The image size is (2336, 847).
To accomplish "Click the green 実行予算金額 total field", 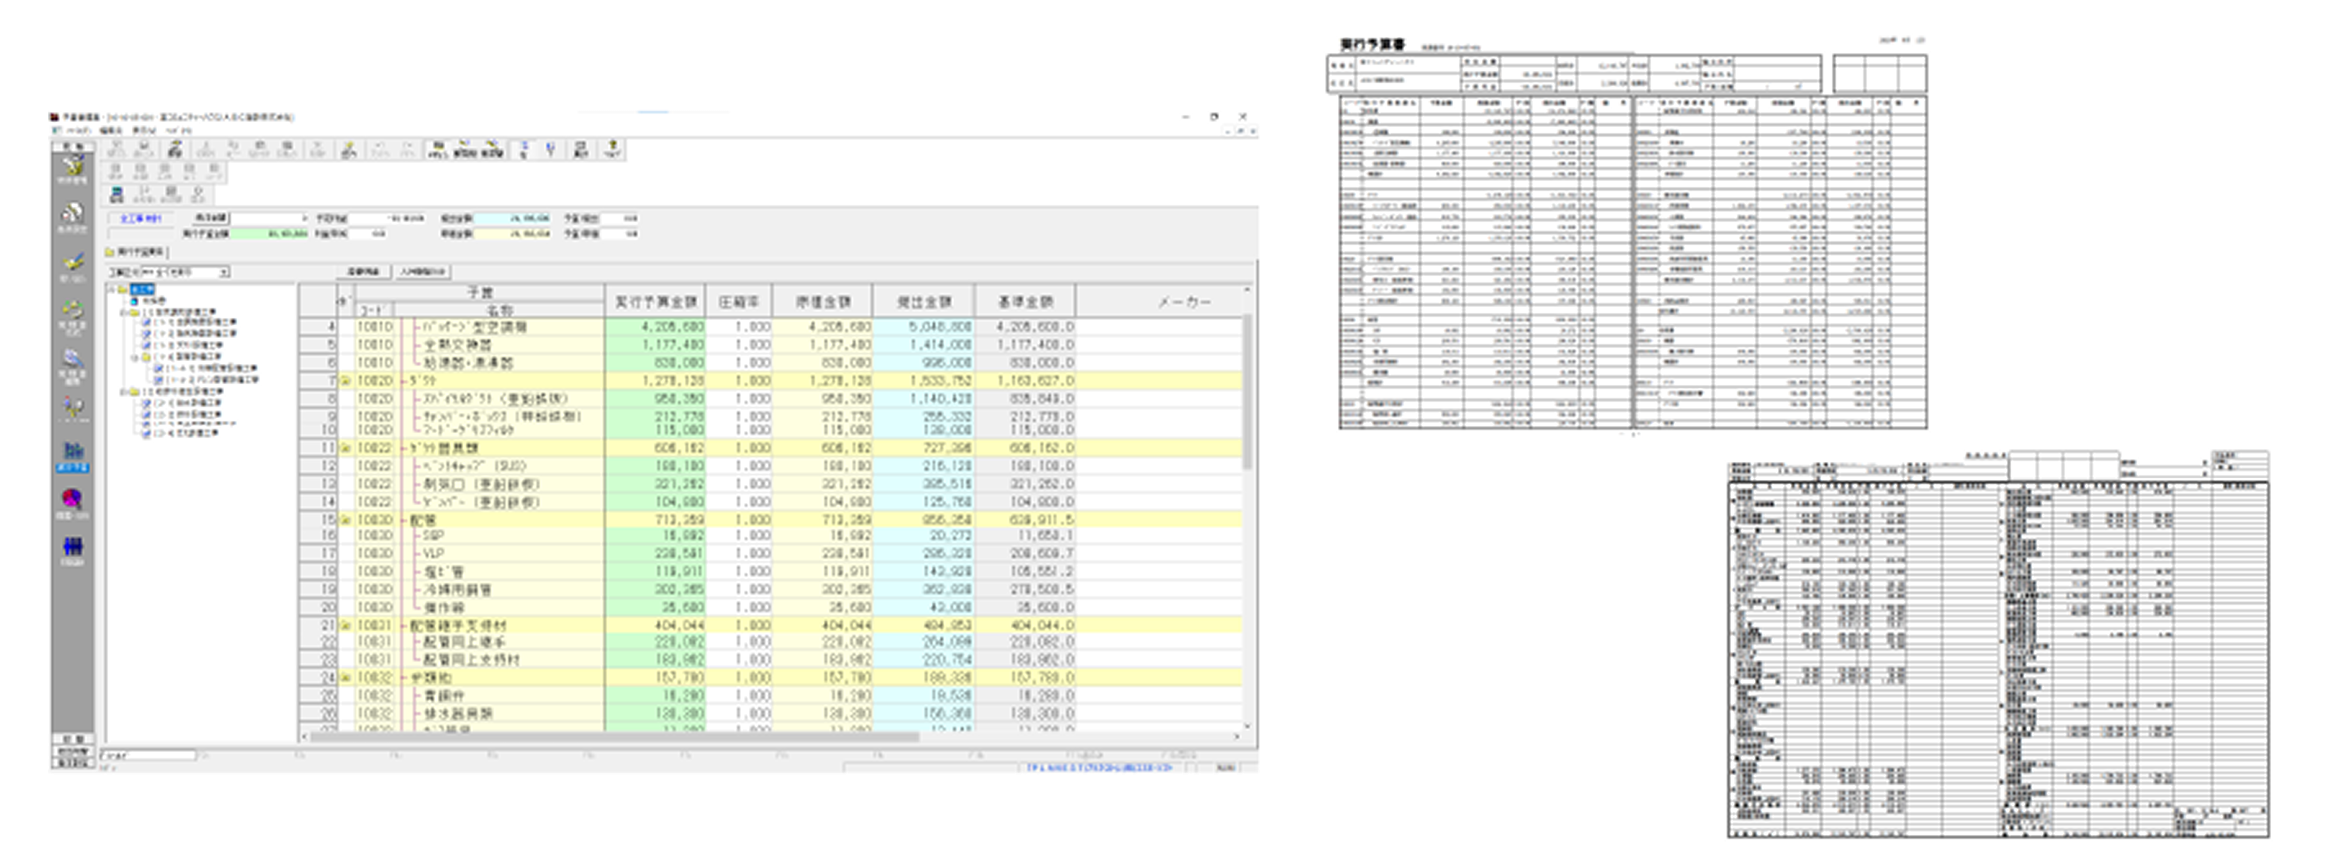I will coord(270,234).
